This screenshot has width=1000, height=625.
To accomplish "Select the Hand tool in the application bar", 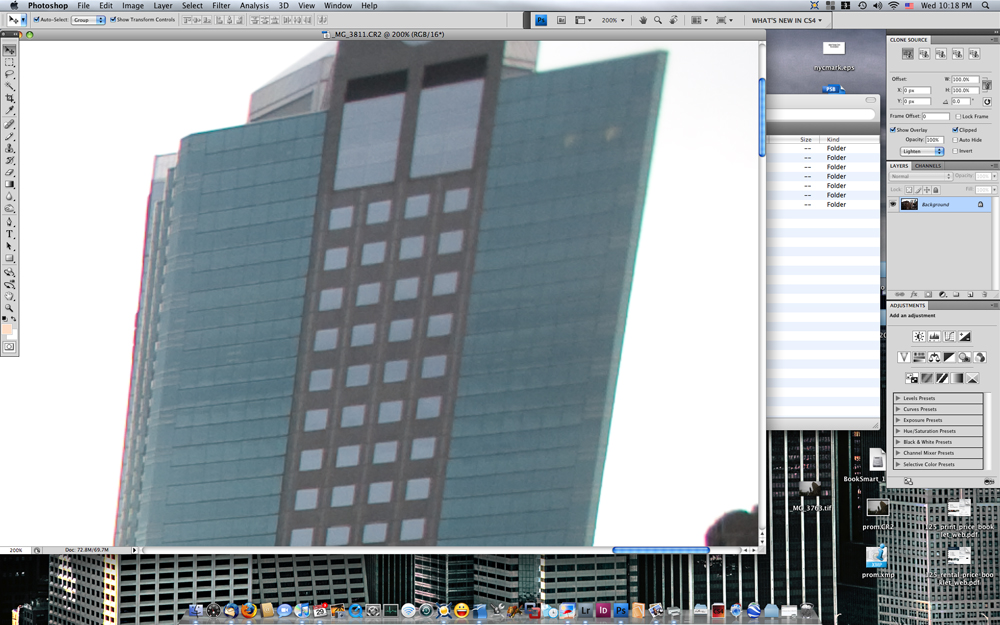I will pyautogui.click(x=643, y=20).
